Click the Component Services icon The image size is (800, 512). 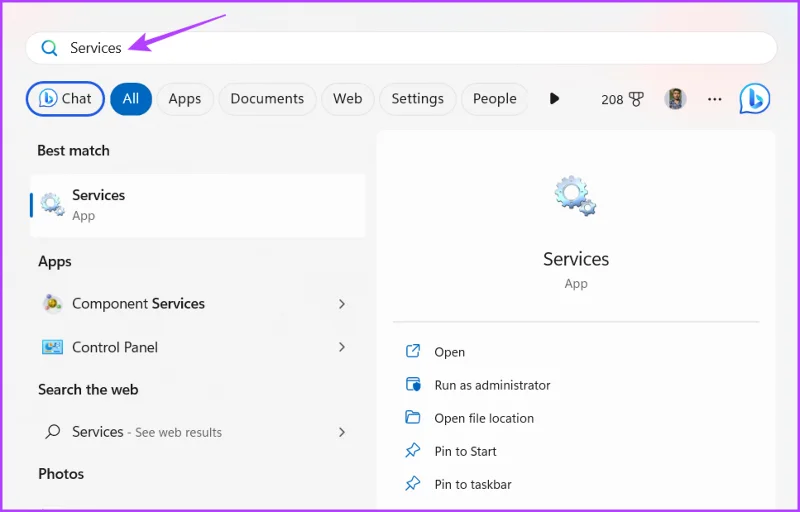52,304
